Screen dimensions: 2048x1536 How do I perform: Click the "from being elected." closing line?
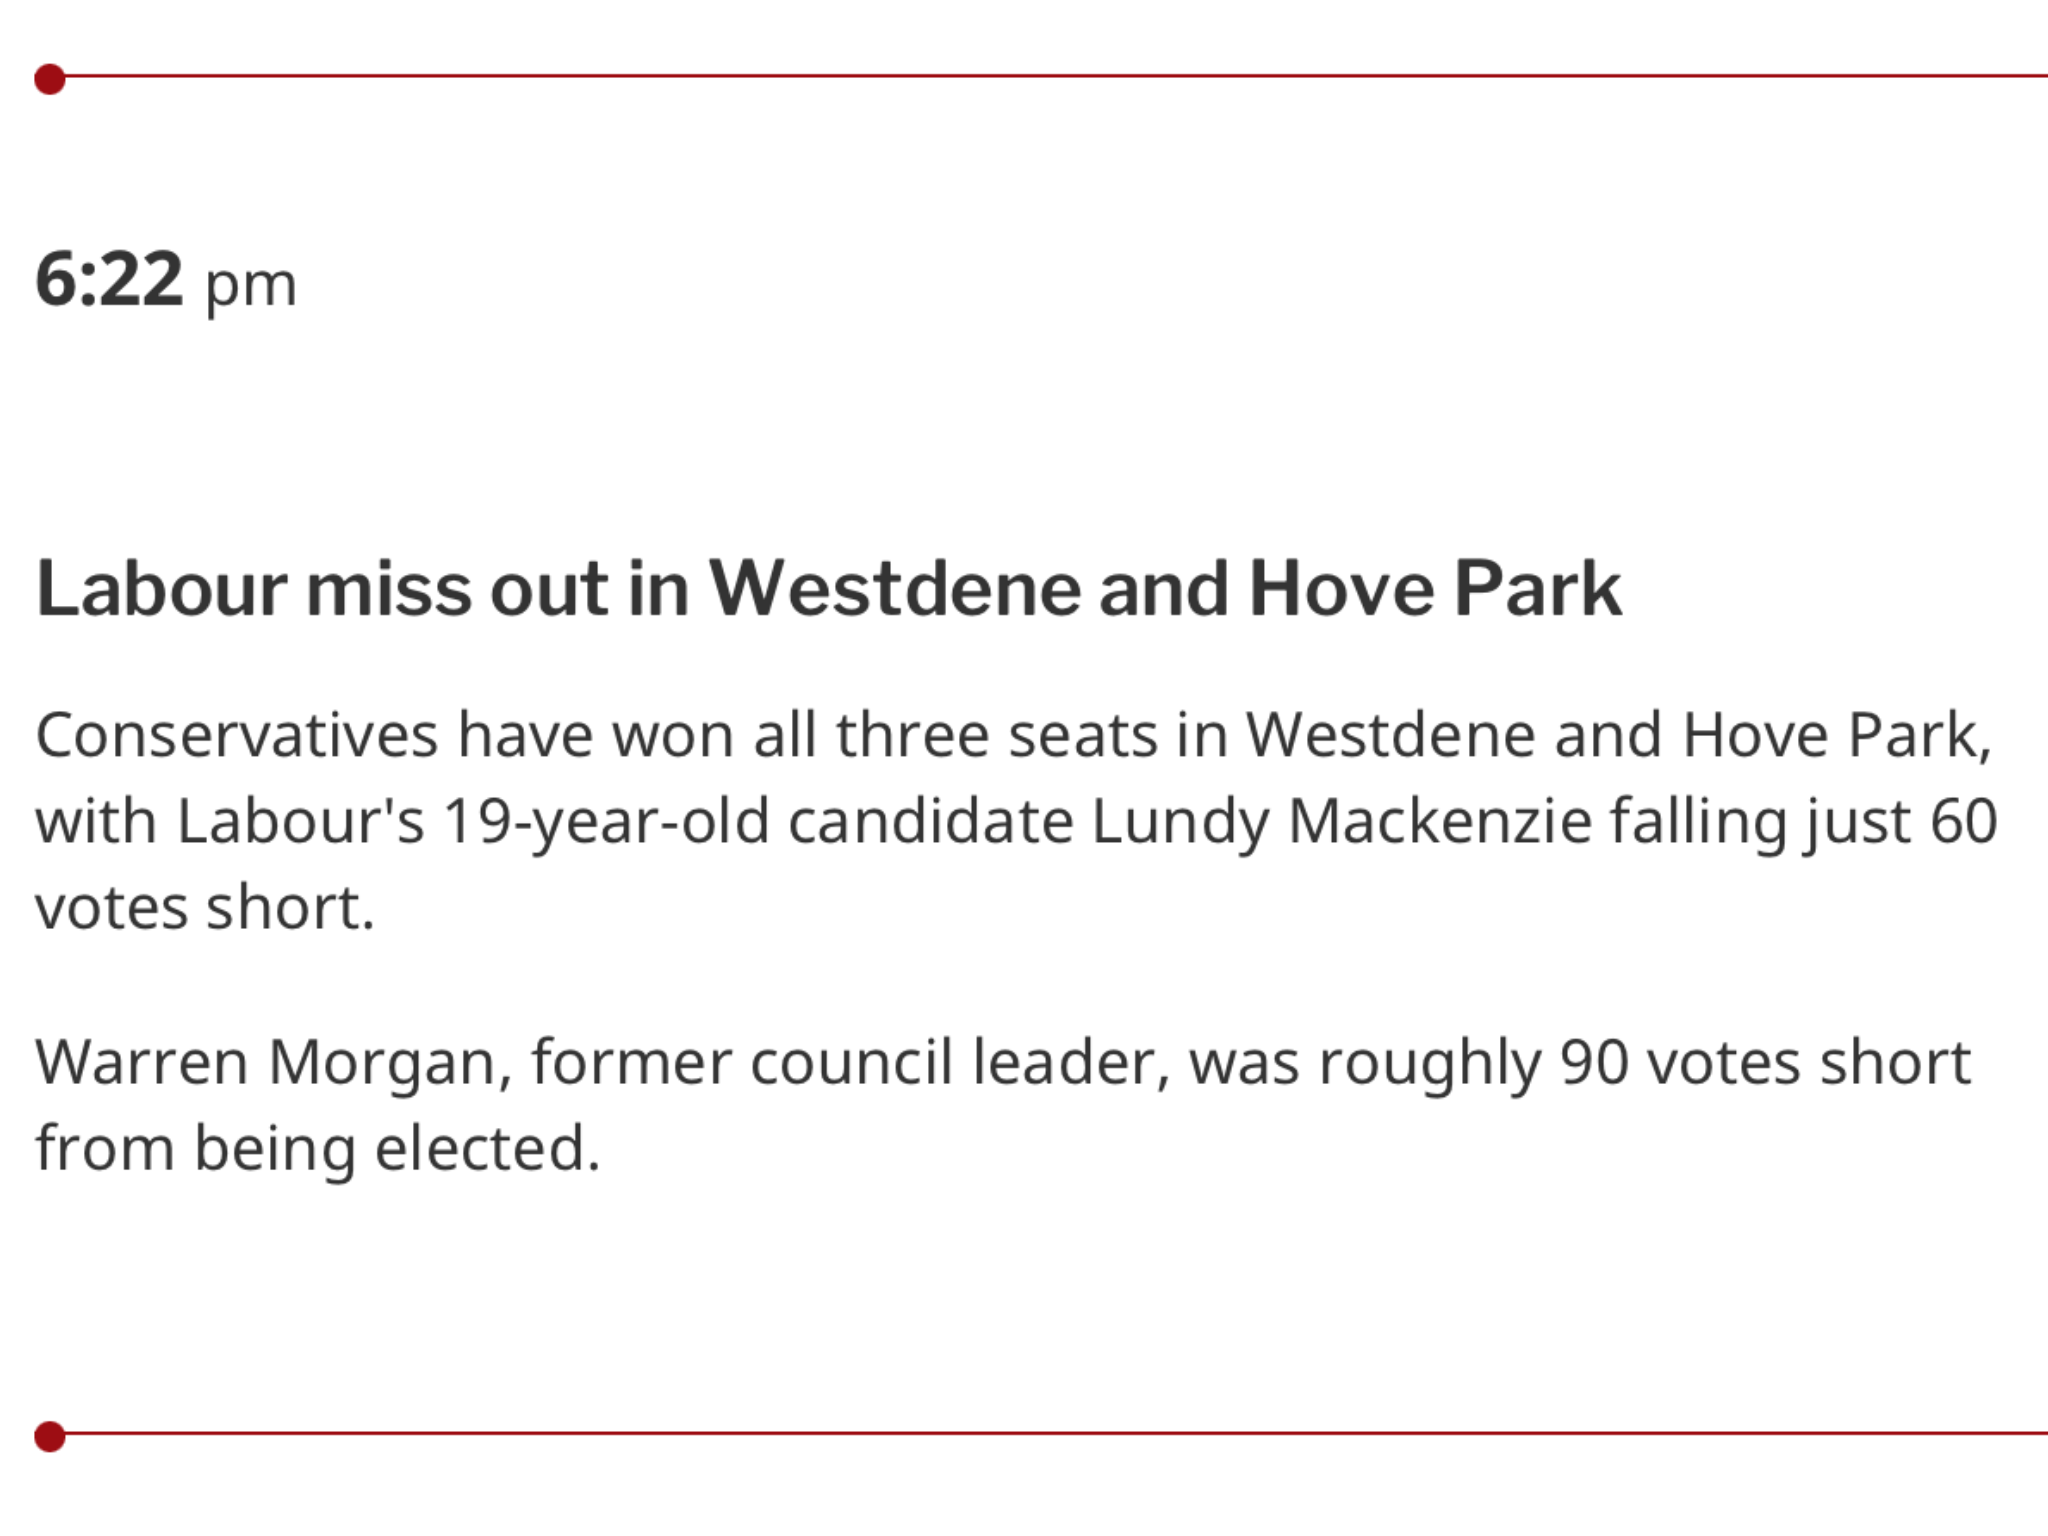click(318, 1148)
